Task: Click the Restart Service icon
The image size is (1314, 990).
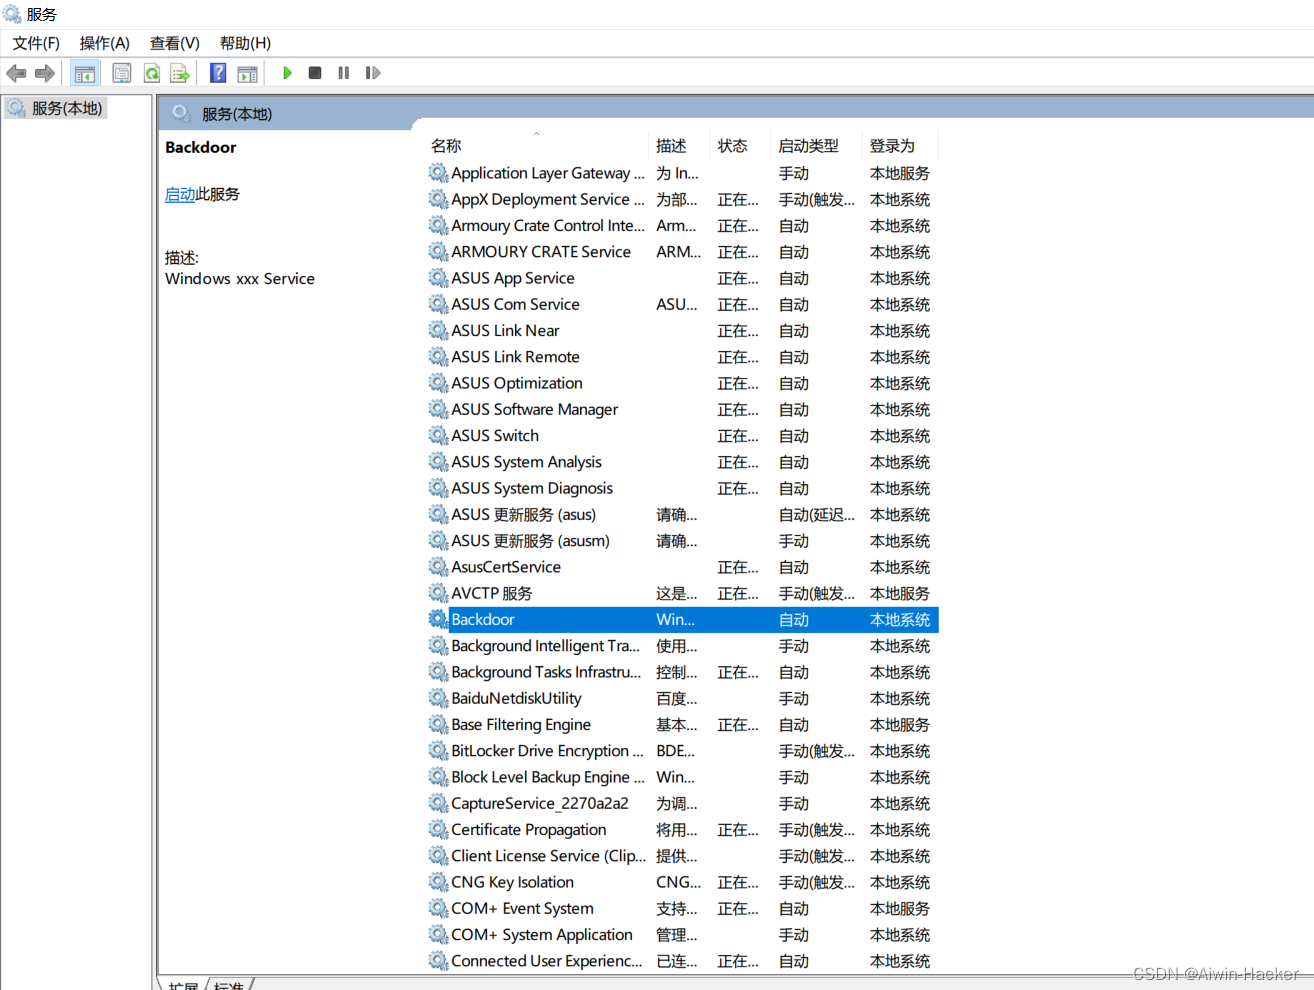Action: click(x=373, y=73)
